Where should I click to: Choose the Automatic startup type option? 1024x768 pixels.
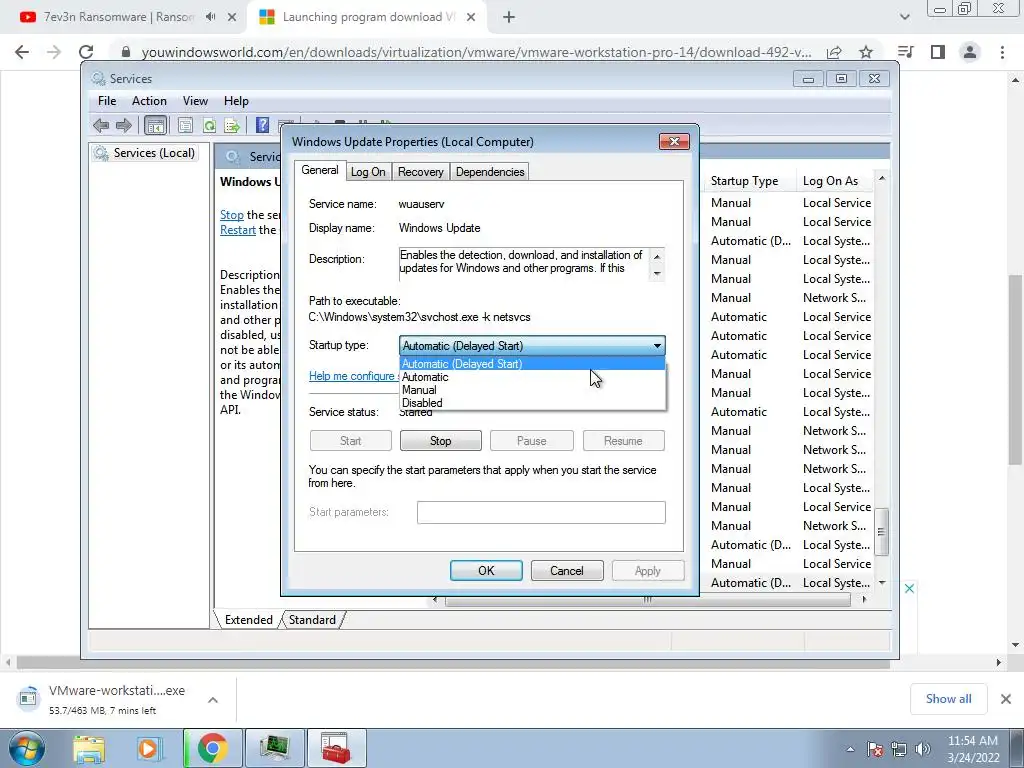click(532, 377)
